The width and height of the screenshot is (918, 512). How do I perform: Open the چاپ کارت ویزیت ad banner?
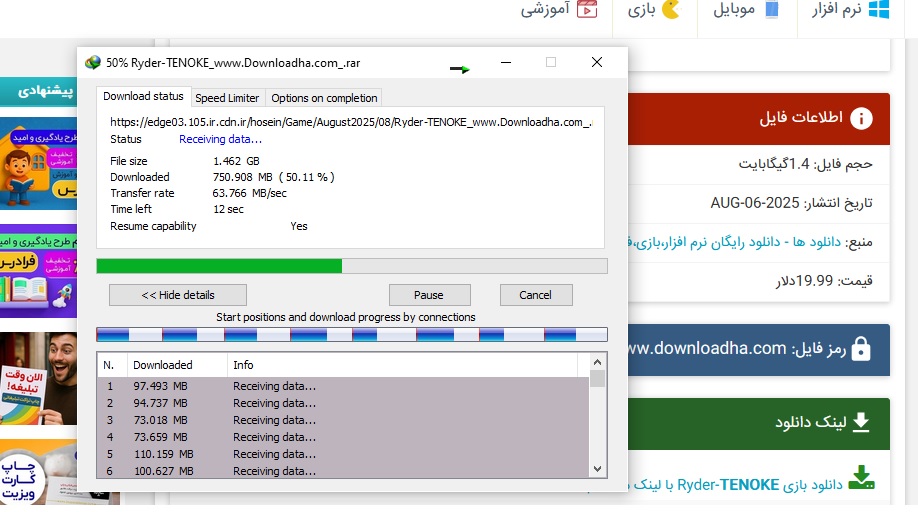click(x=39, y=472)
